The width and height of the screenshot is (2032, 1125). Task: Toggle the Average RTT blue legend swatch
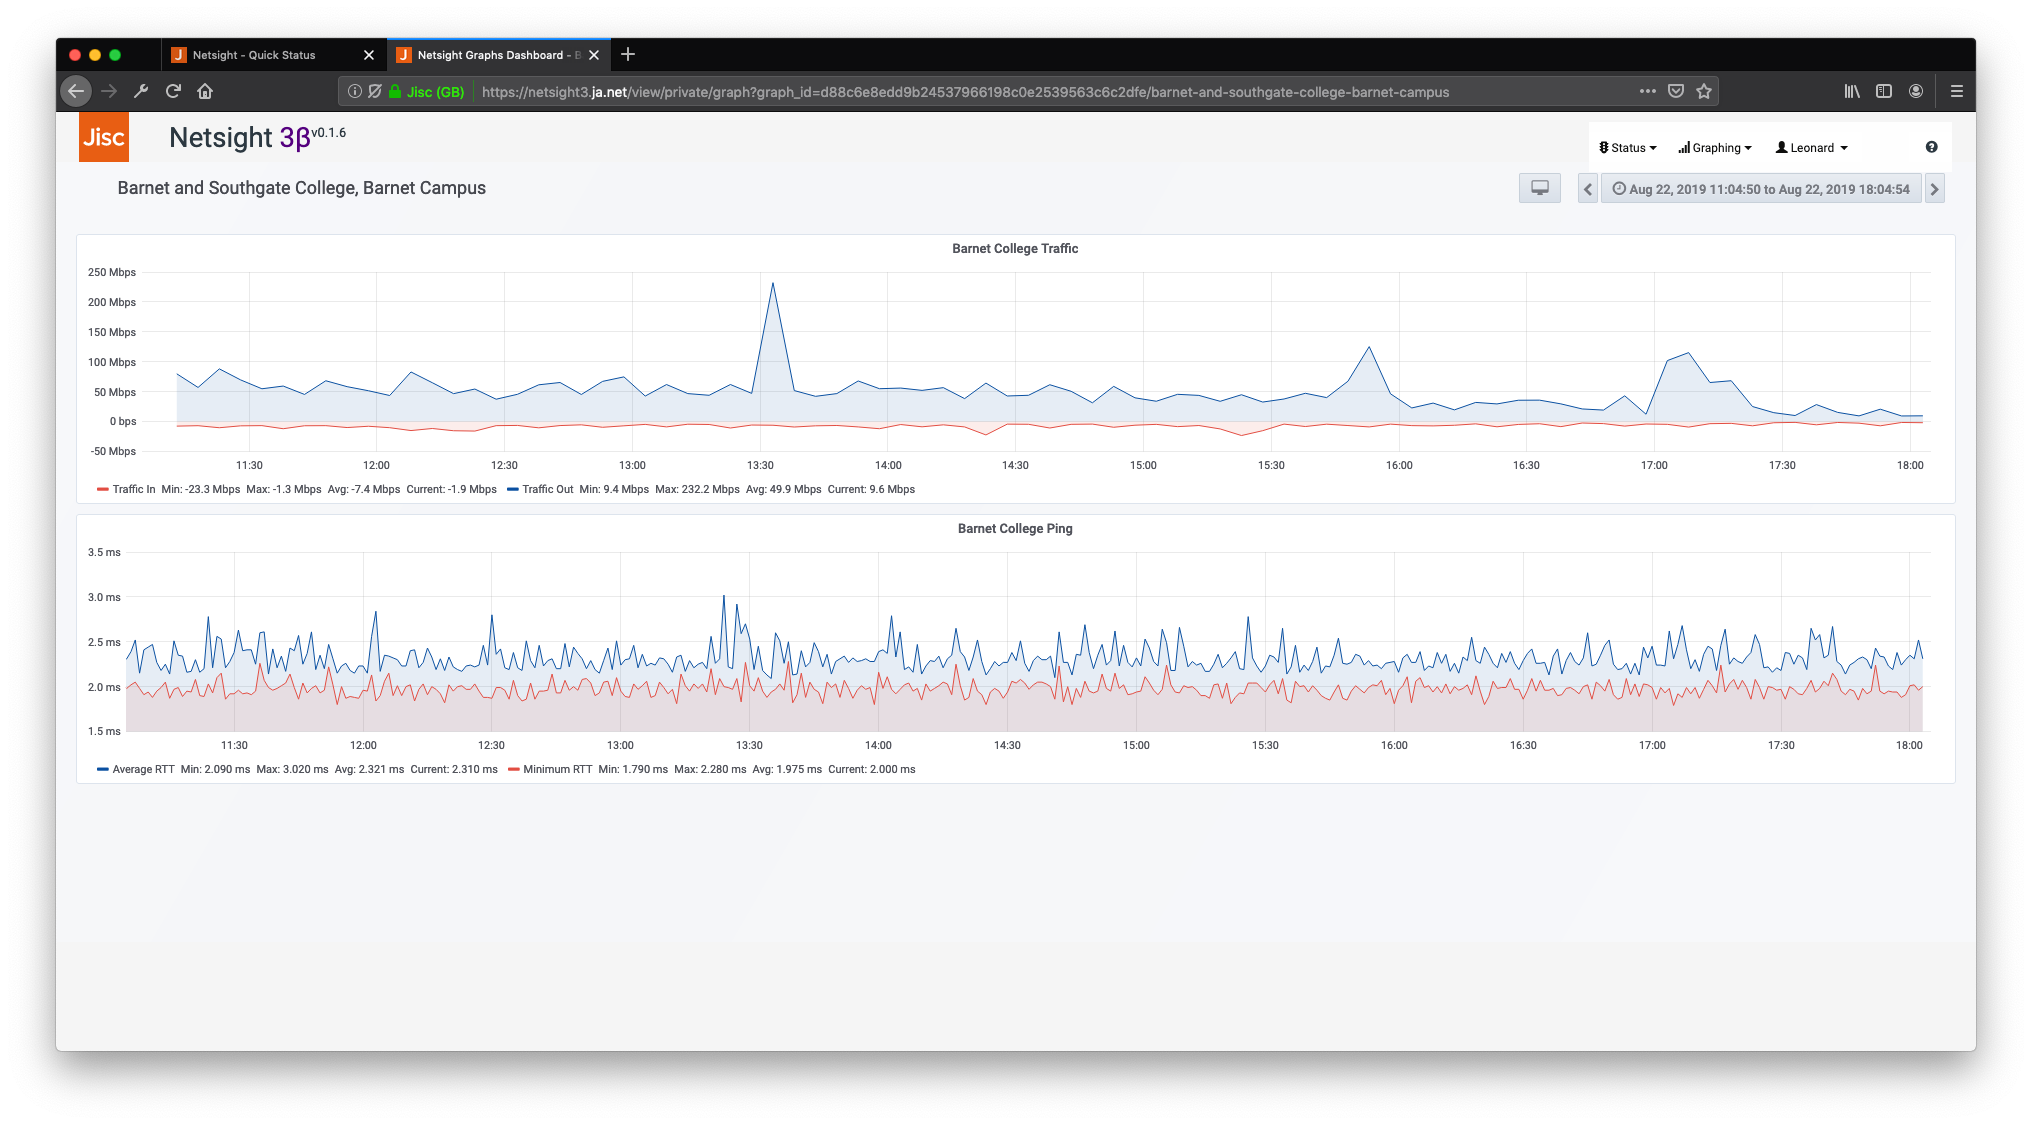pos(103,769)
